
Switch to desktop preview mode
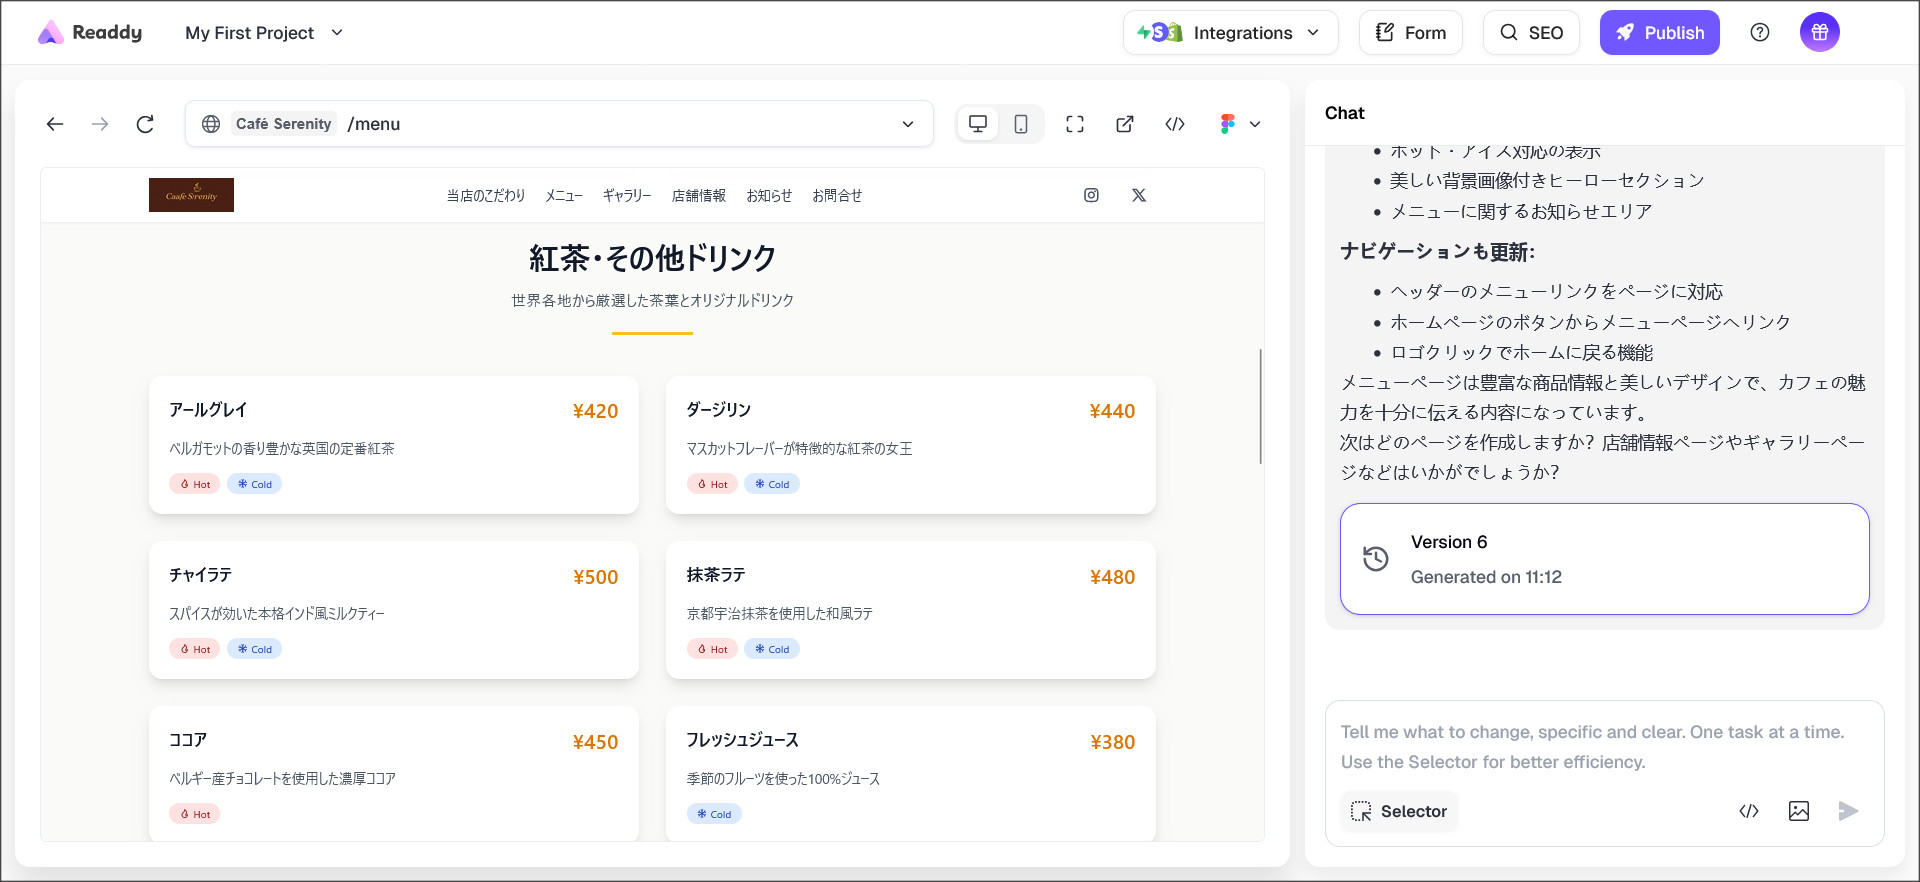pyautogui.click(x=978, y=124)
